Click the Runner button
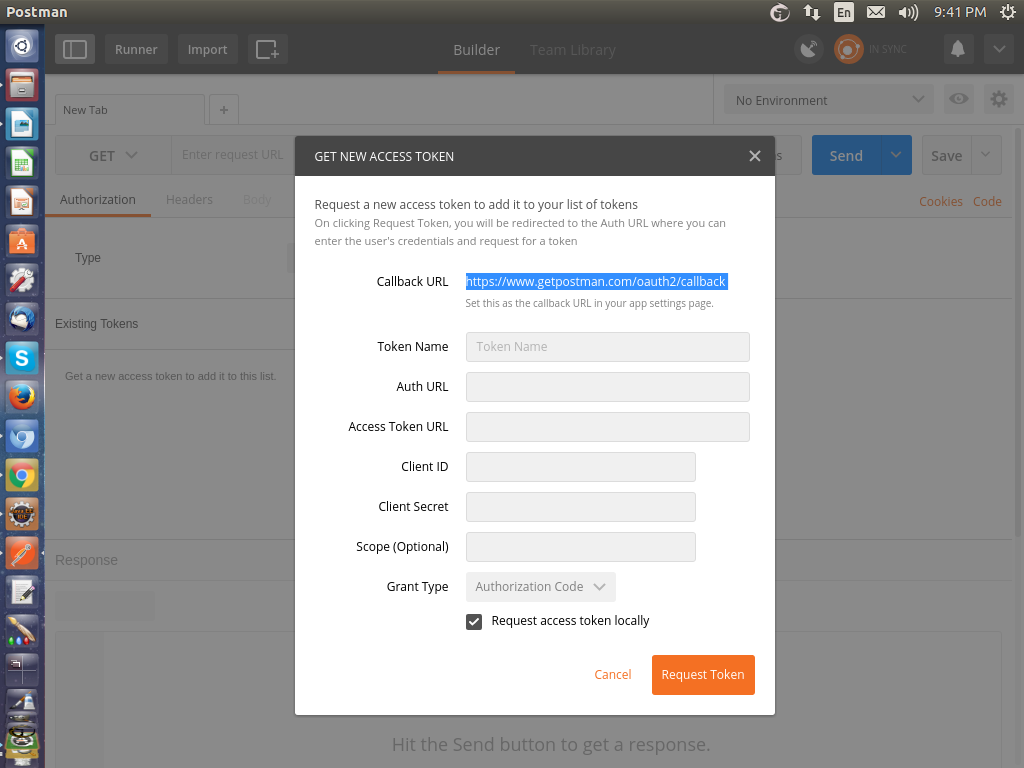The width and height of the screenshot is (1024, 768). coord(136,50)
